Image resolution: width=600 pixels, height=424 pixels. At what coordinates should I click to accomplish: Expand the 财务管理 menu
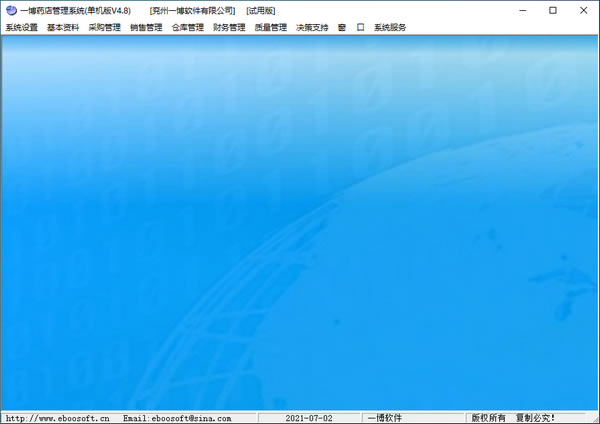[x=229, y=28]
